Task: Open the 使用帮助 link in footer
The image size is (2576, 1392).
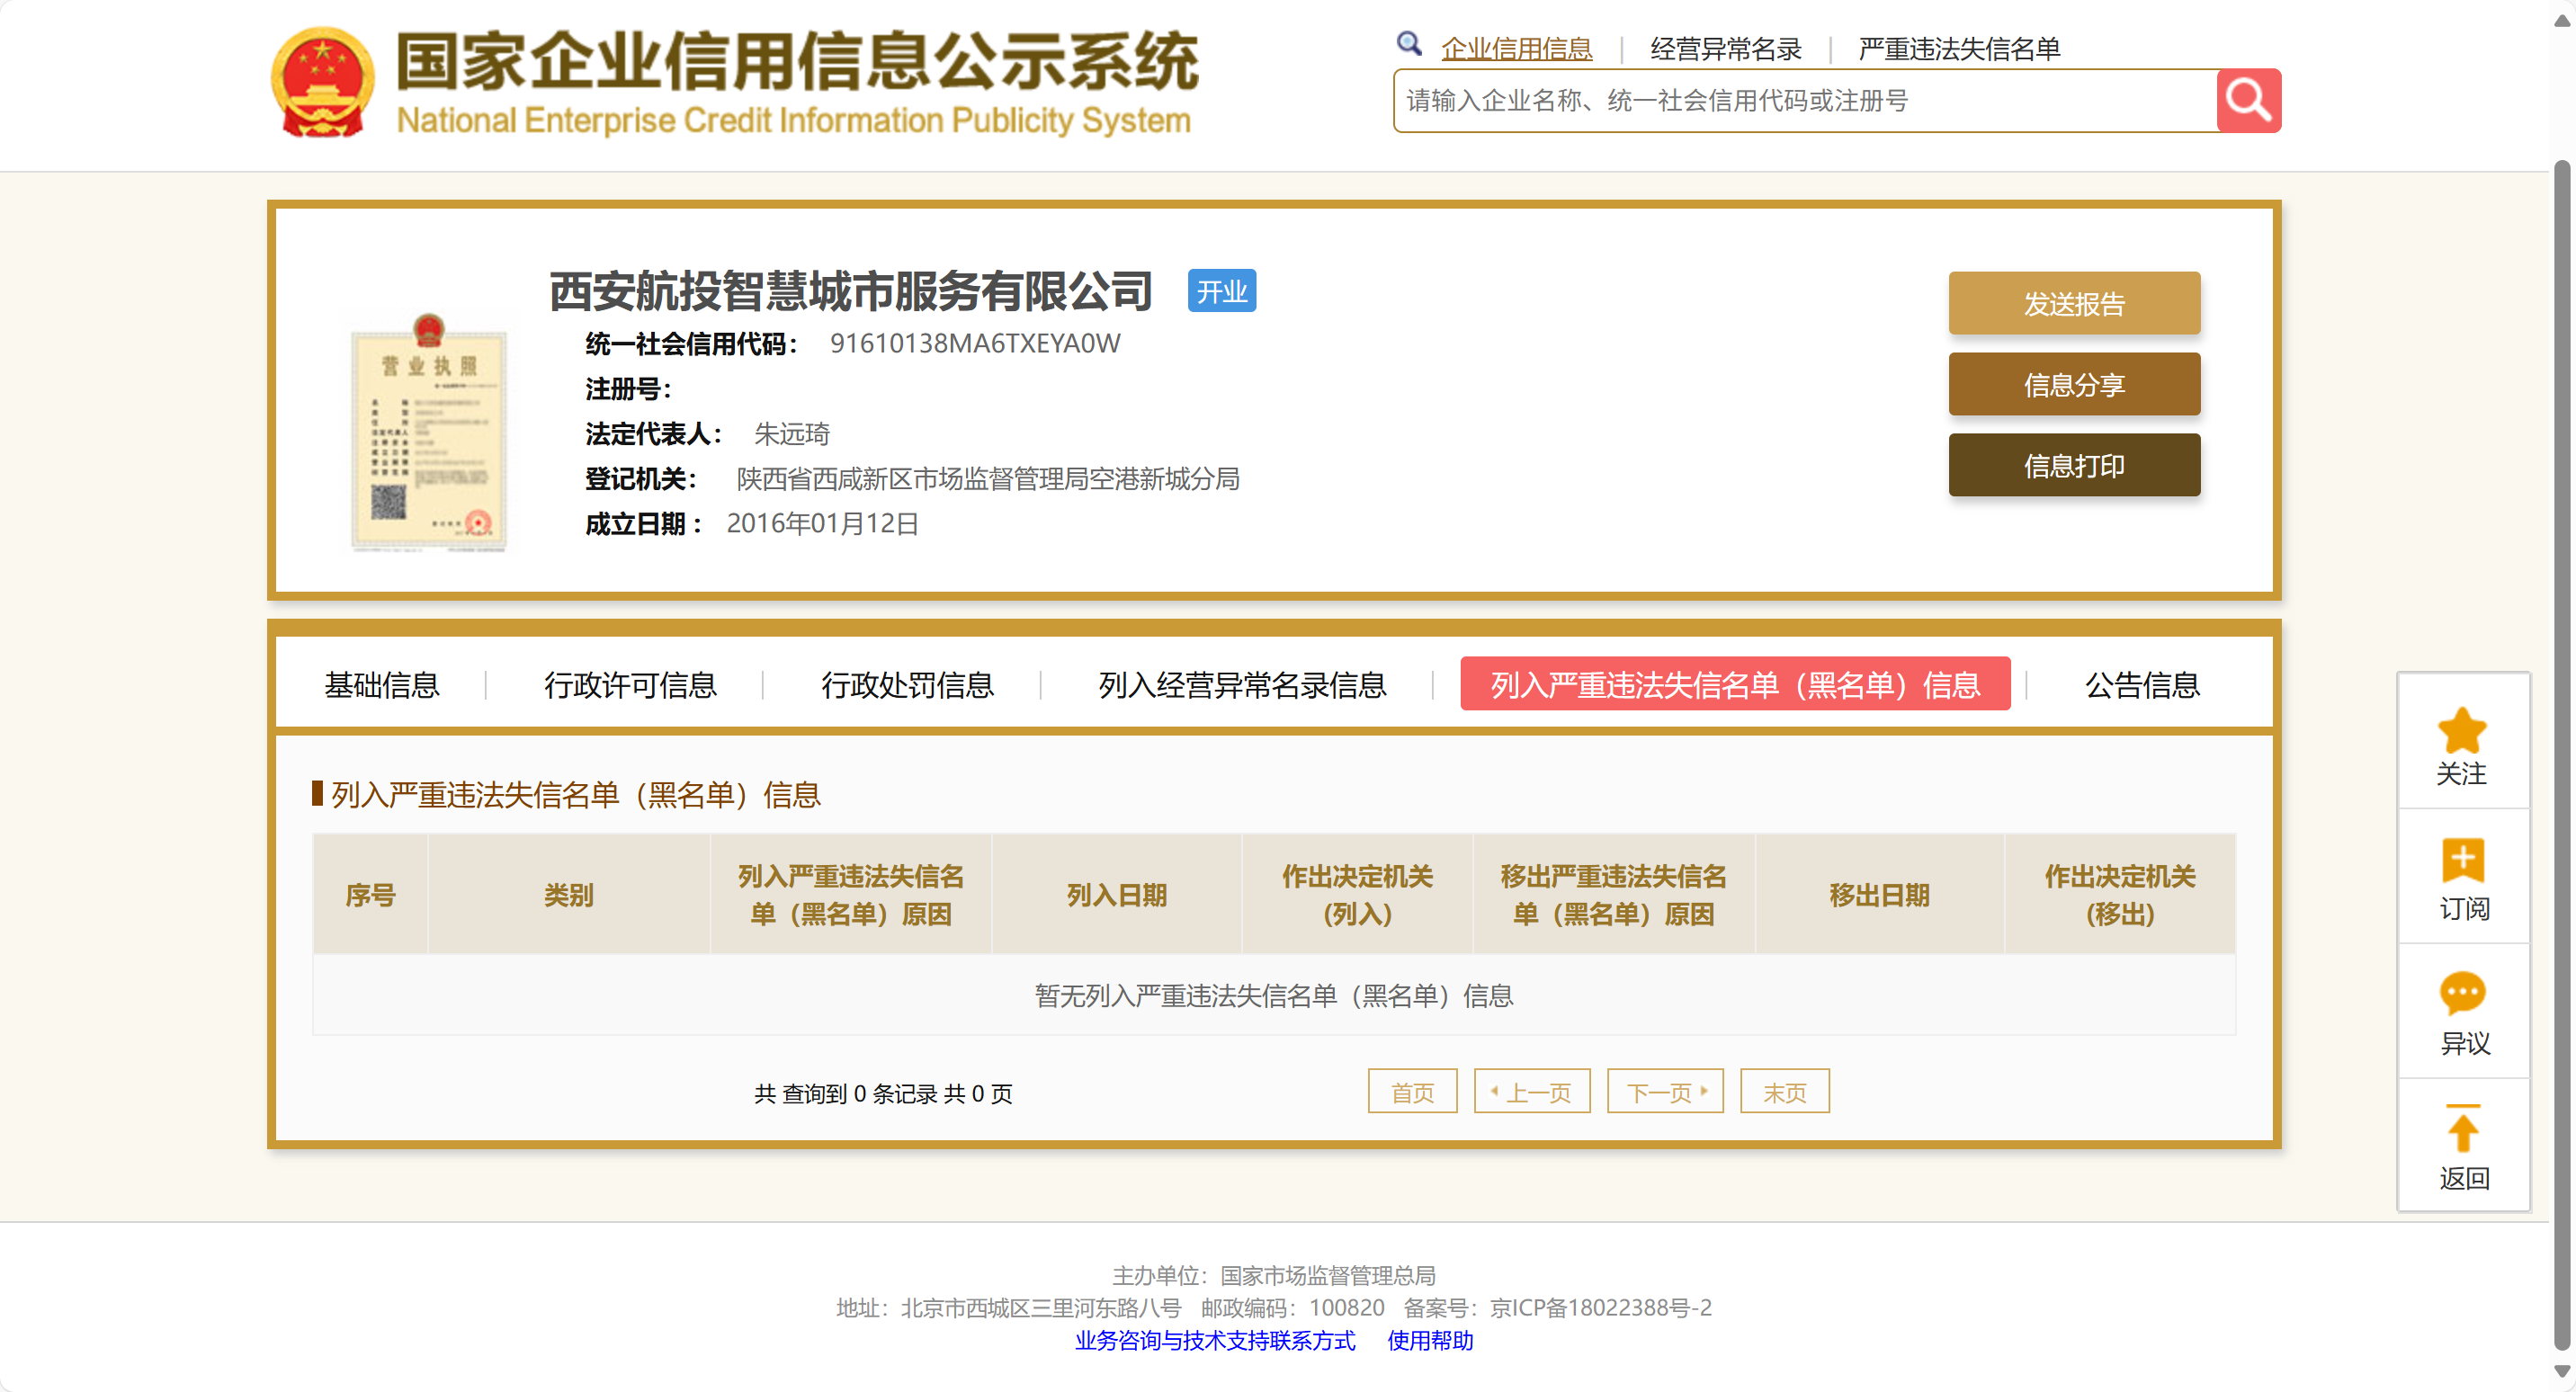Action: 1429,1340
